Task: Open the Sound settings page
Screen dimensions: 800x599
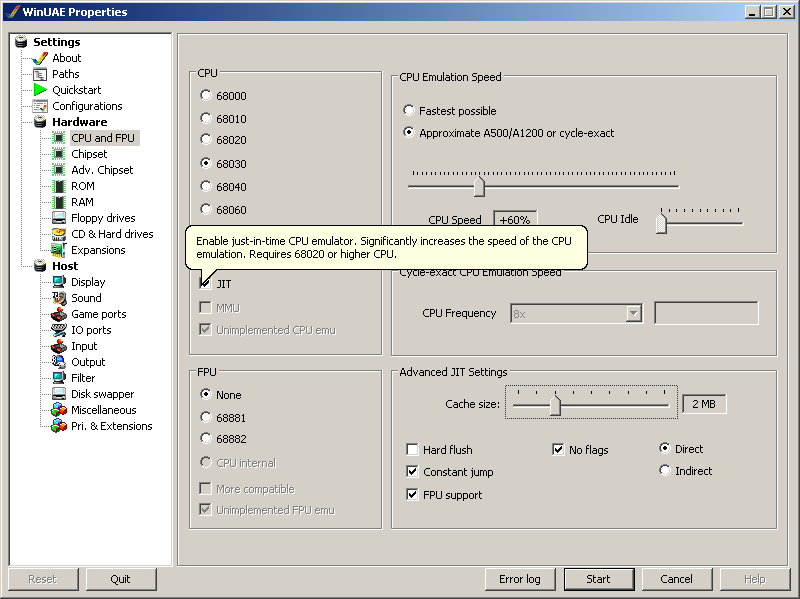Action: (x=86, y=298)
